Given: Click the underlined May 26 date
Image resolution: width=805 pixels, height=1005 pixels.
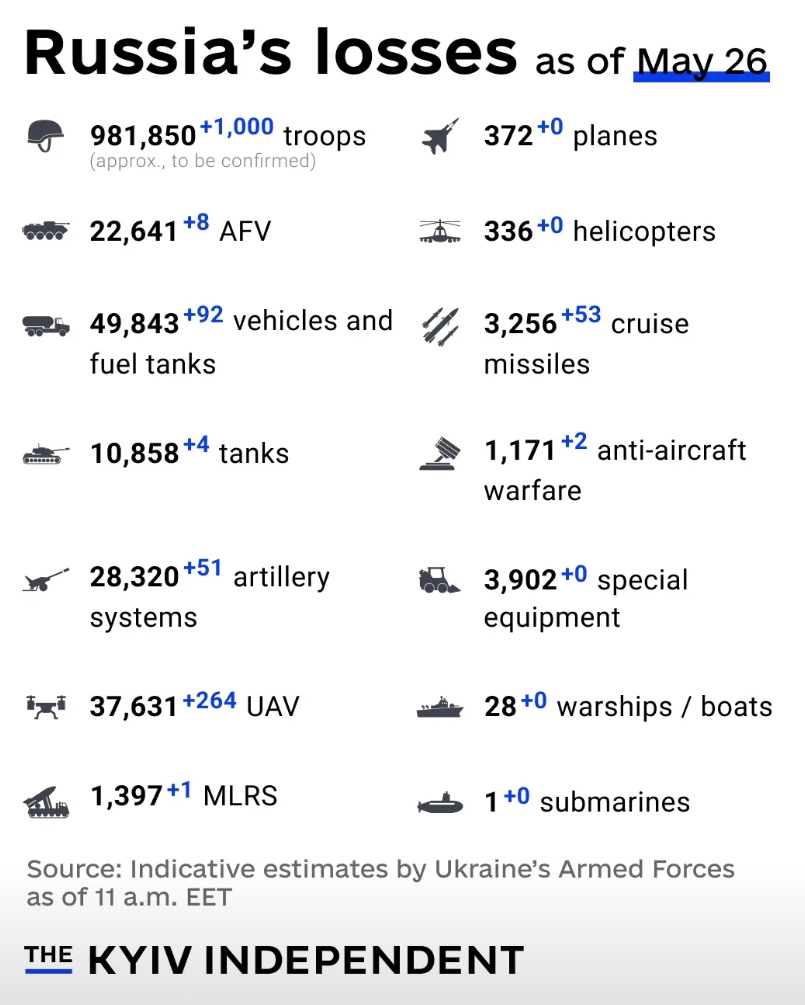Looking at the screenshot, I should [702, 63].
